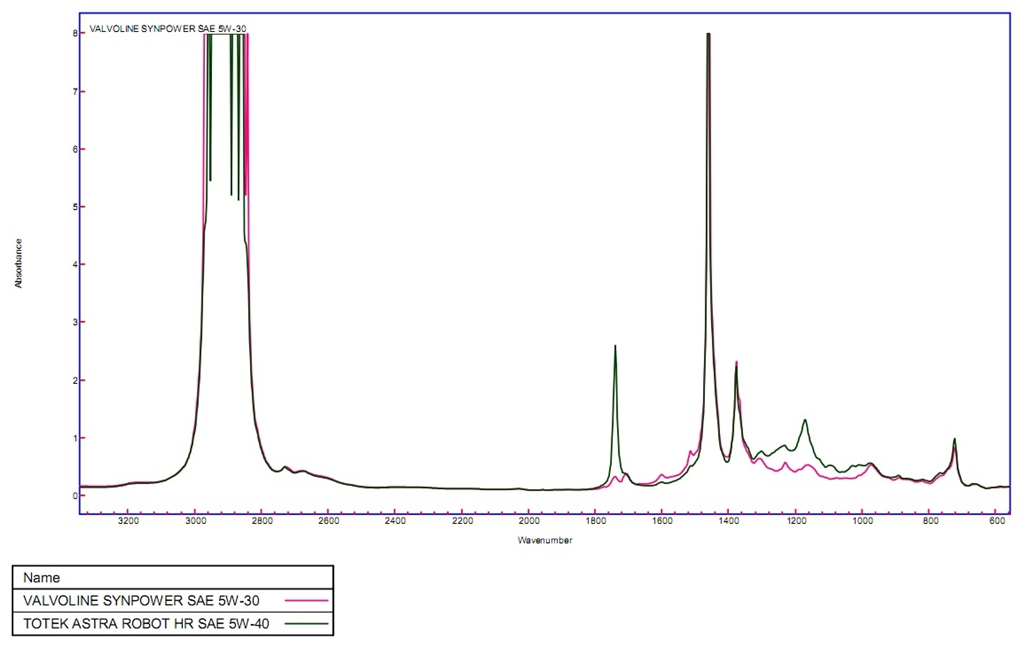1024x647 pixels.
Task: Click the dark green Totek line color sample
Action: coord(306,623)
